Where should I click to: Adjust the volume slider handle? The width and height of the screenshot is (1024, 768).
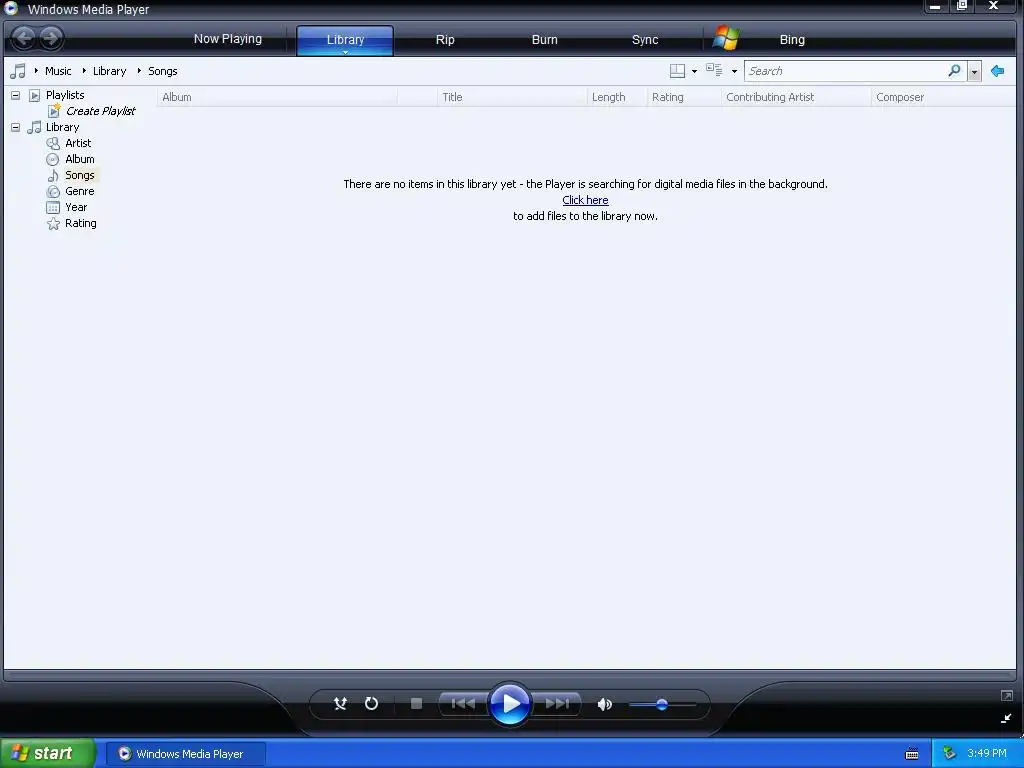[x=662, y=705]
